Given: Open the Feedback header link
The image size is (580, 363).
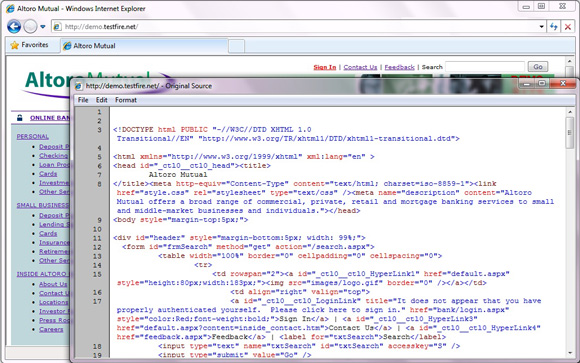Looking at the screenshot, I should [x=399, y=67].
